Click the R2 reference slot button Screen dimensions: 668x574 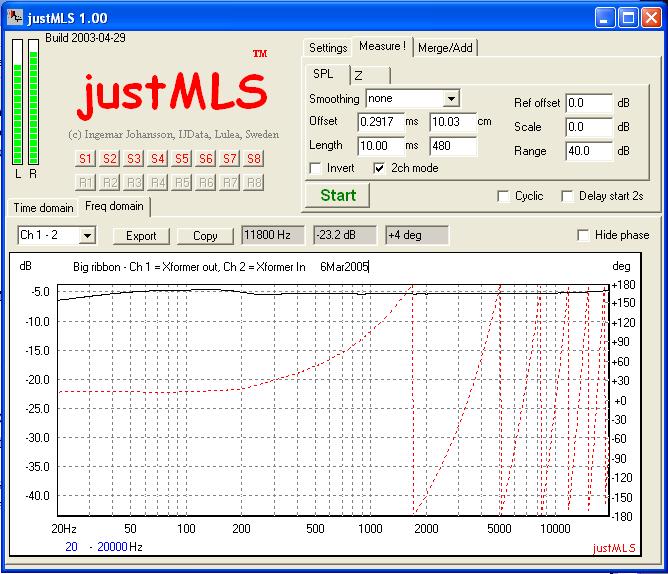tap(109, 182)
